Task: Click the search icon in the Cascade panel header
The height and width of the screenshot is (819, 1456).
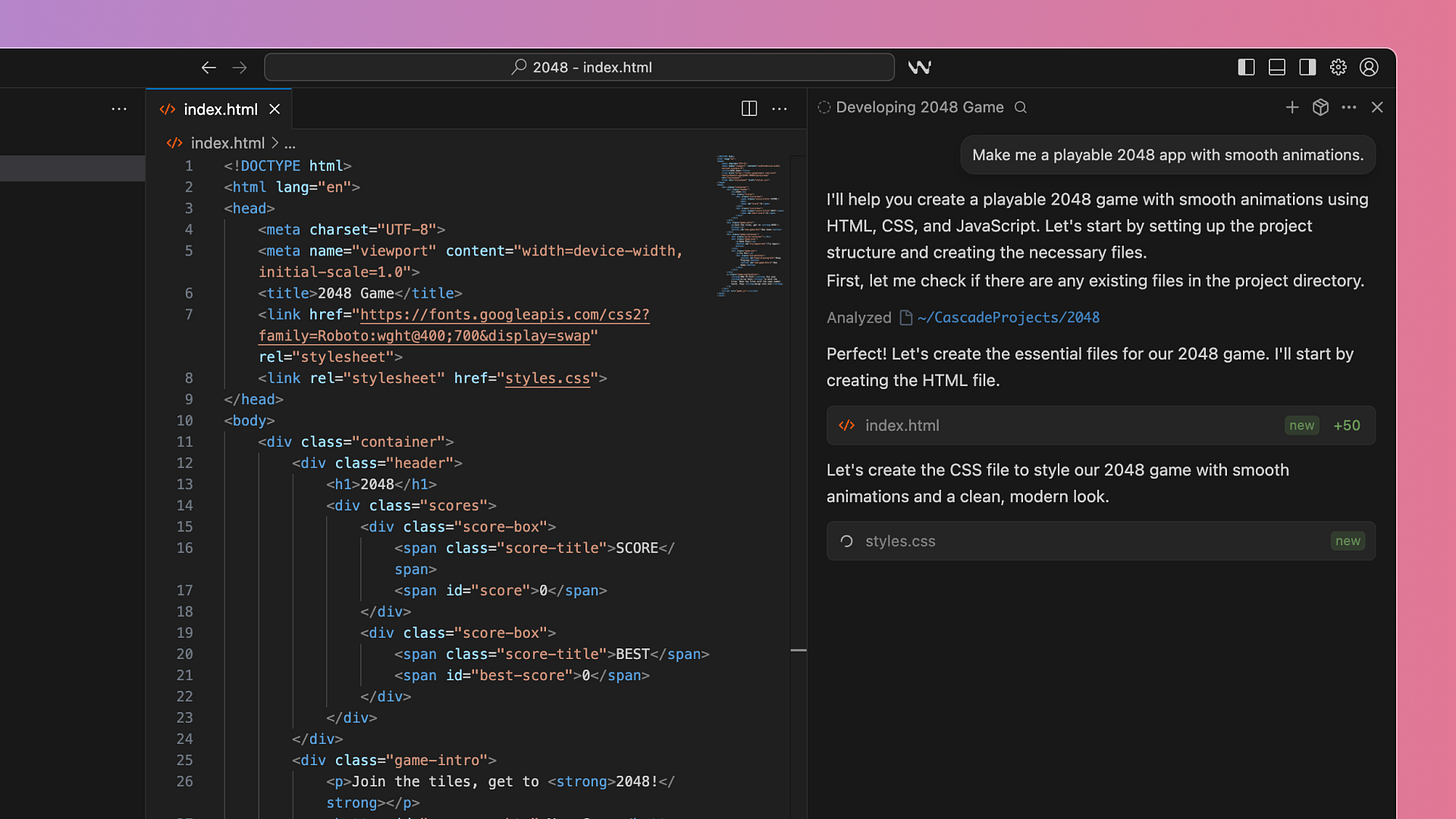Action: pyautogui.click(x=1020, y=107)
